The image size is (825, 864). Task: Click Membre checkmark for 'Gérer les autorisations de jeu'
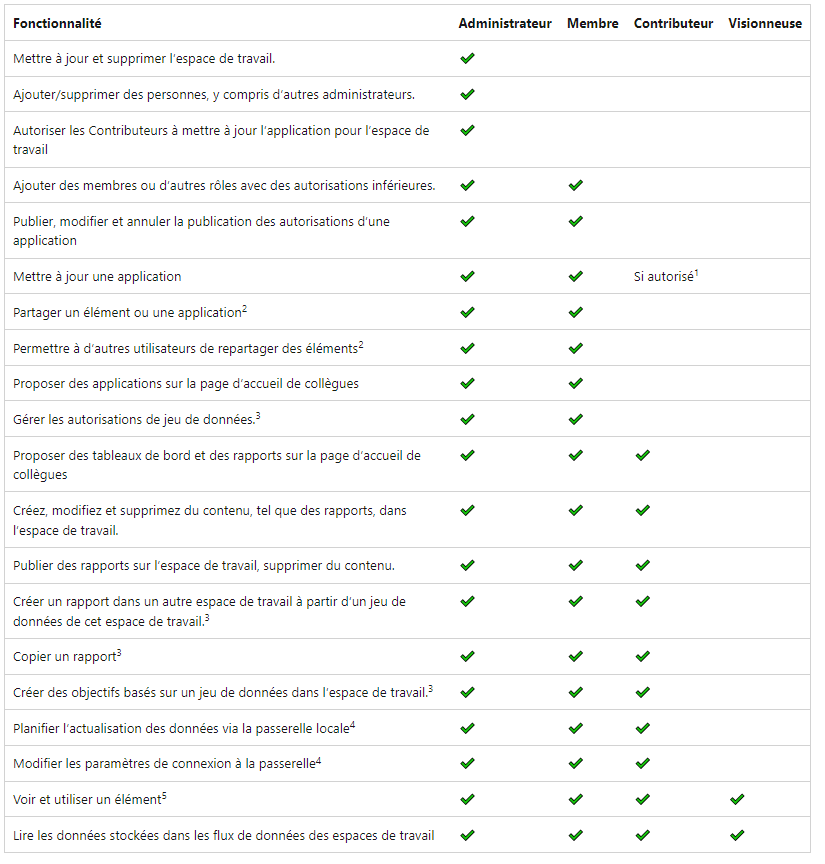(x=575, y=419)
